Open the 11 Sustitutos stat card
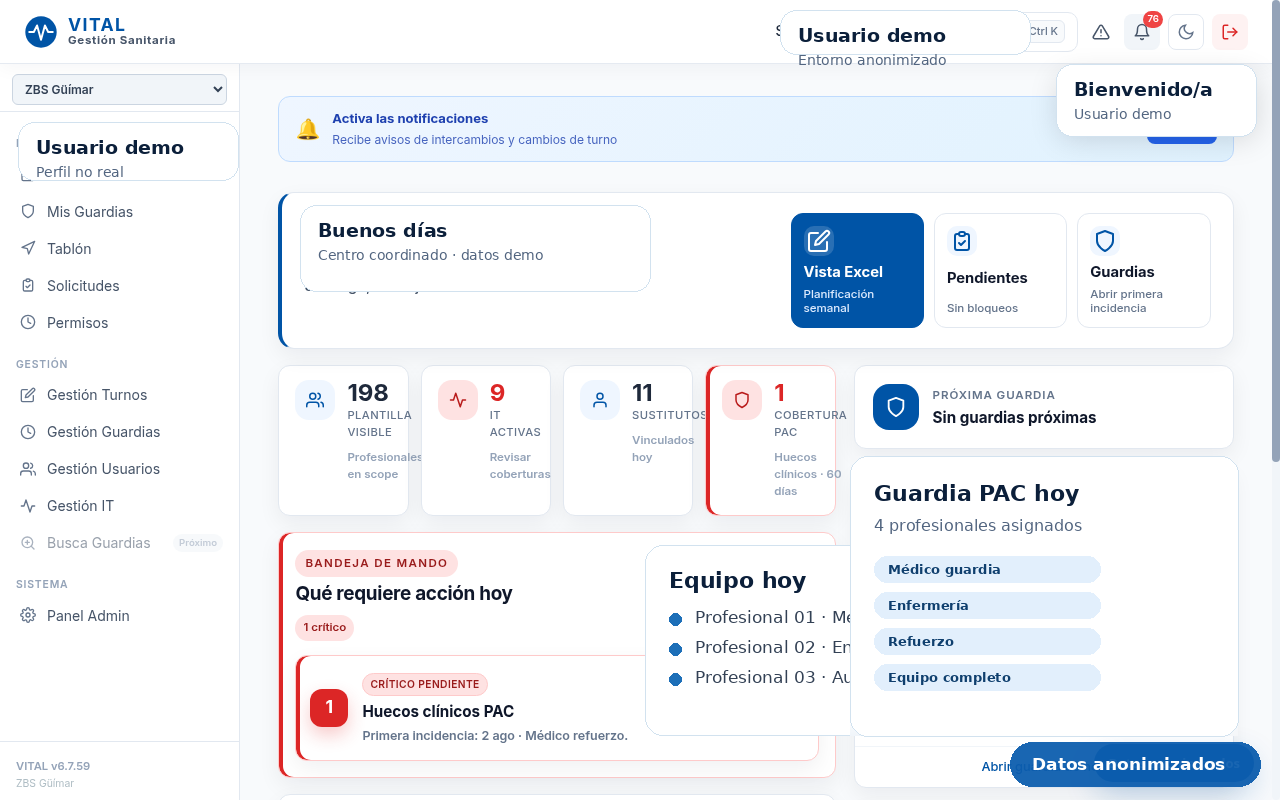 pos(628,440)
